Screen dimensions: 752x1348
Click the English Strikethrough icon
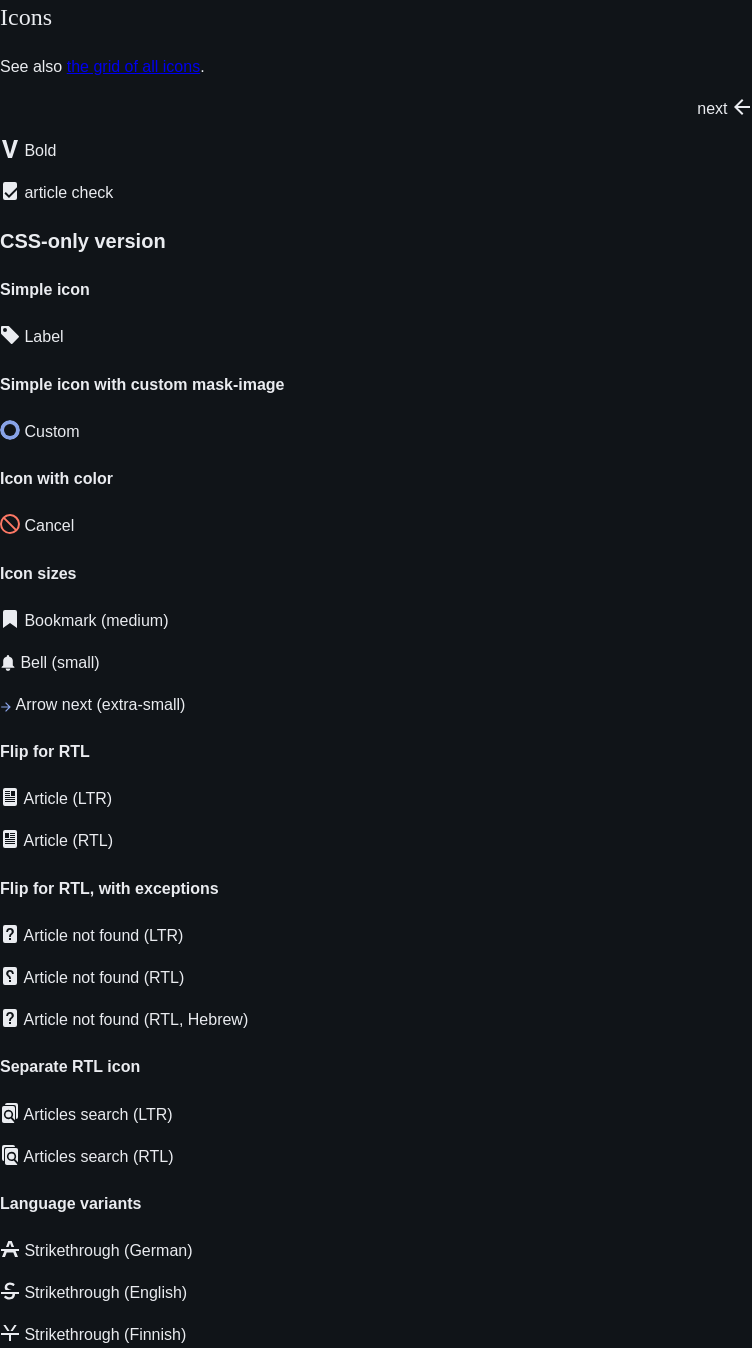coord(10,1291)
